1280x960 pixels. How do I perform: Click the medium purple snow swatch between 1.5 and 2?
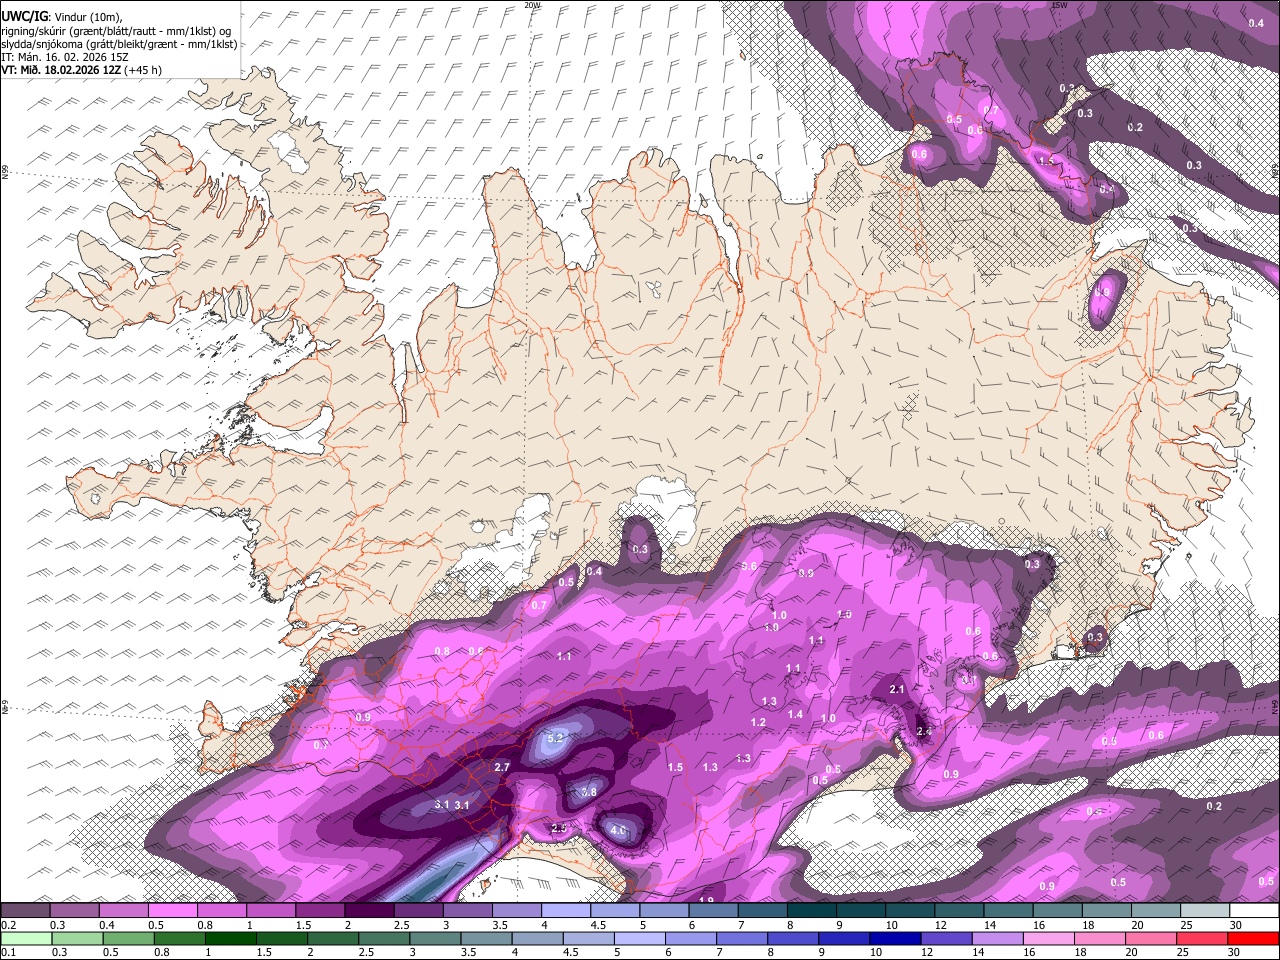point(321,910)
